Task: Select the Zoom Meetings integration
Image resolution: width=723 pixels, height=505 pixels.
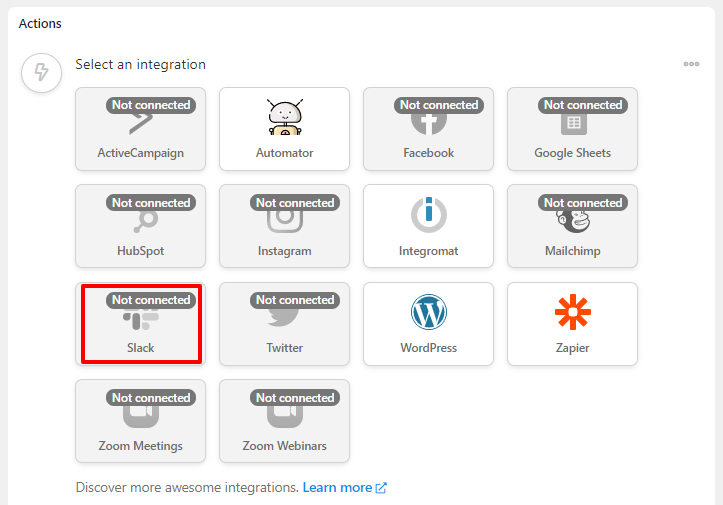Action: tap(141, 421)
